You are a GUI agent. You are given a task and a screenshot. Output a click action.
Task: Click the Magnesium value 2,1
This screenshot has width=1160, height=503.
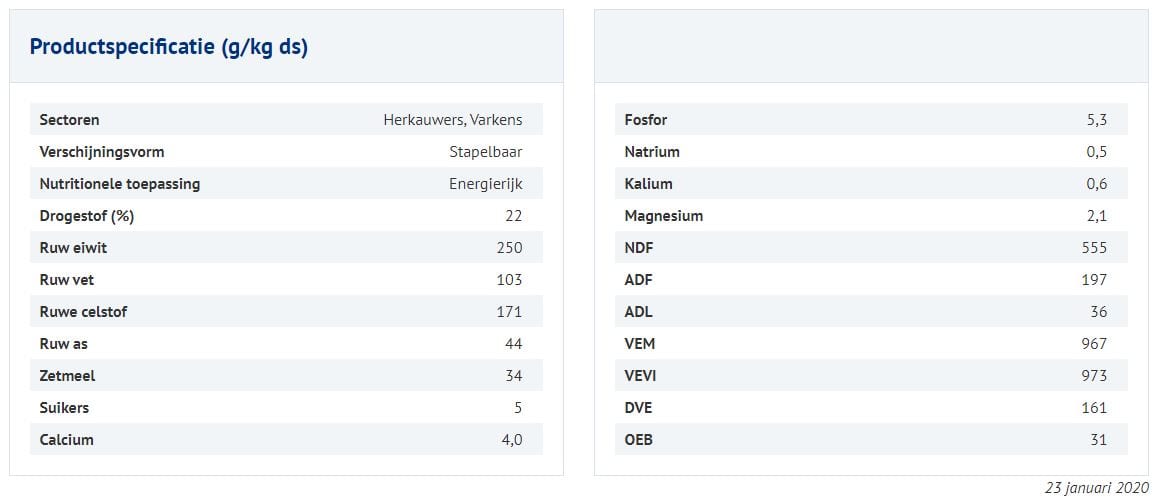[x=1096, y=216]
